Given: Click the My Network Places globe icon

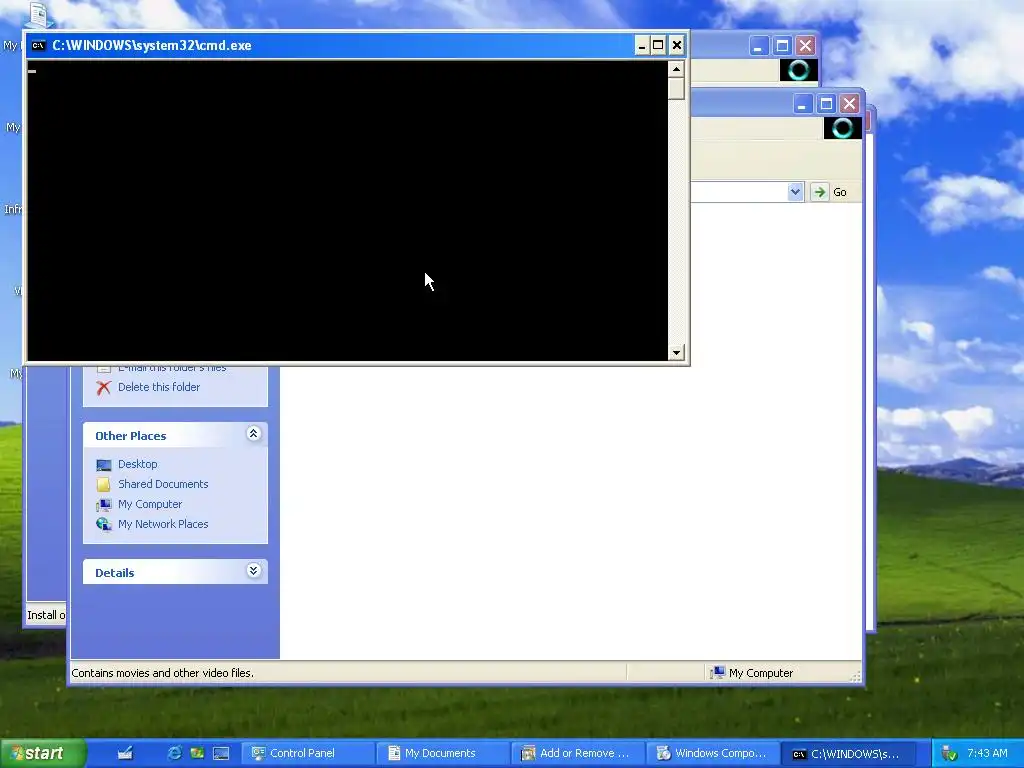Looking at the screenshot, I should coord(103,524).
